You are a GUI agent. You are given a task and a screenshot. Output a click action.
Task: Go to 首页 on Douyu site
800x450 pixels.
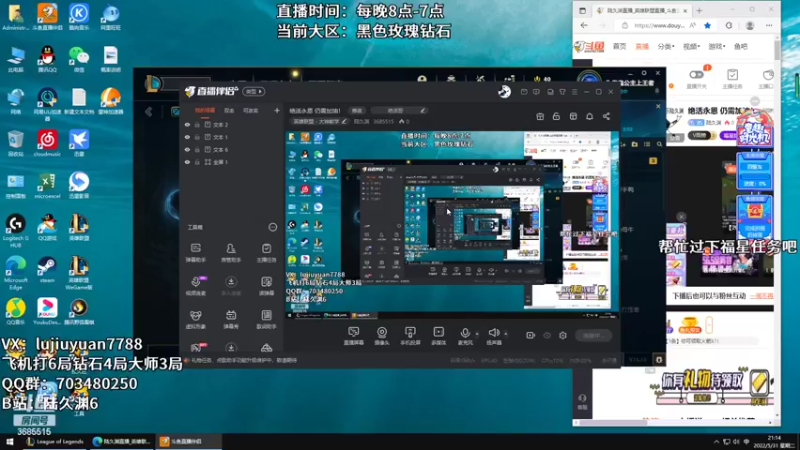(619, 46)
